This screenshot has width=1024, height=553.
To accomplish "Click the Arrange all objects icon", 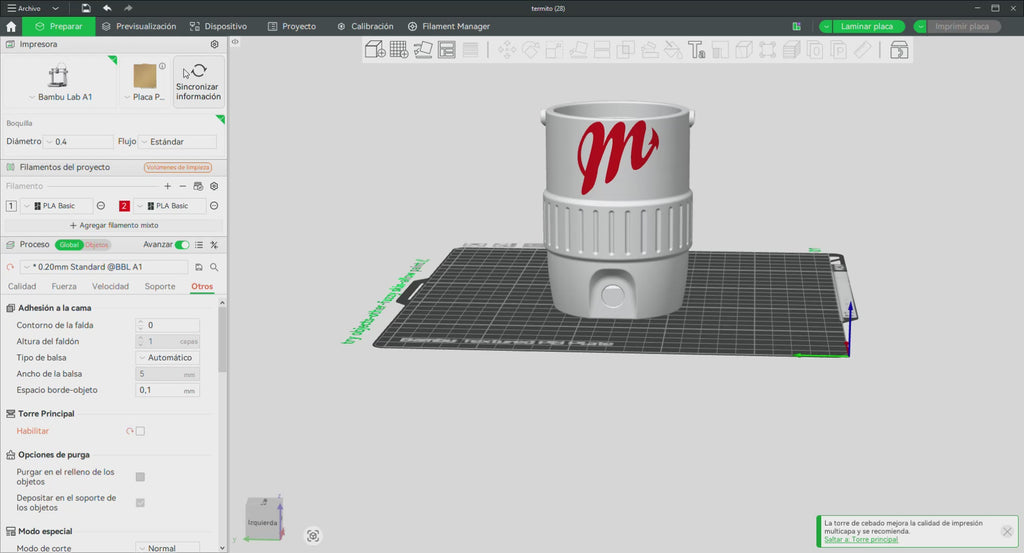I will click(447, 50).
